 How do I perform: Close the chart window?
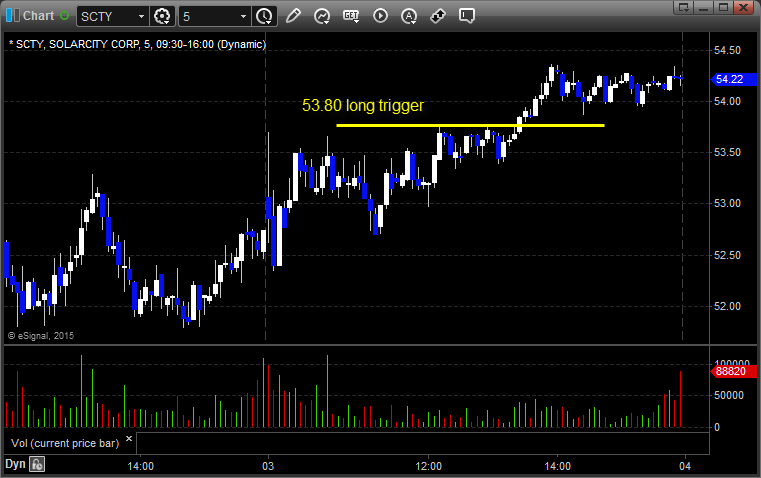click(x=743, y=7)
